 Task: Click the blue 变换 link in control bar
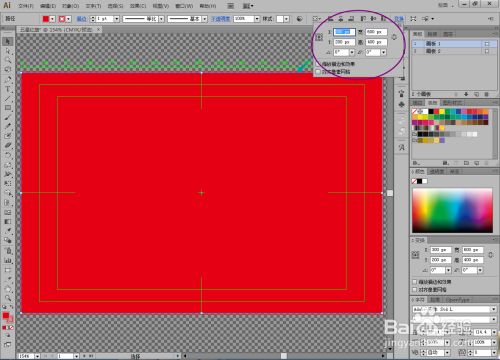pos(399,19)
